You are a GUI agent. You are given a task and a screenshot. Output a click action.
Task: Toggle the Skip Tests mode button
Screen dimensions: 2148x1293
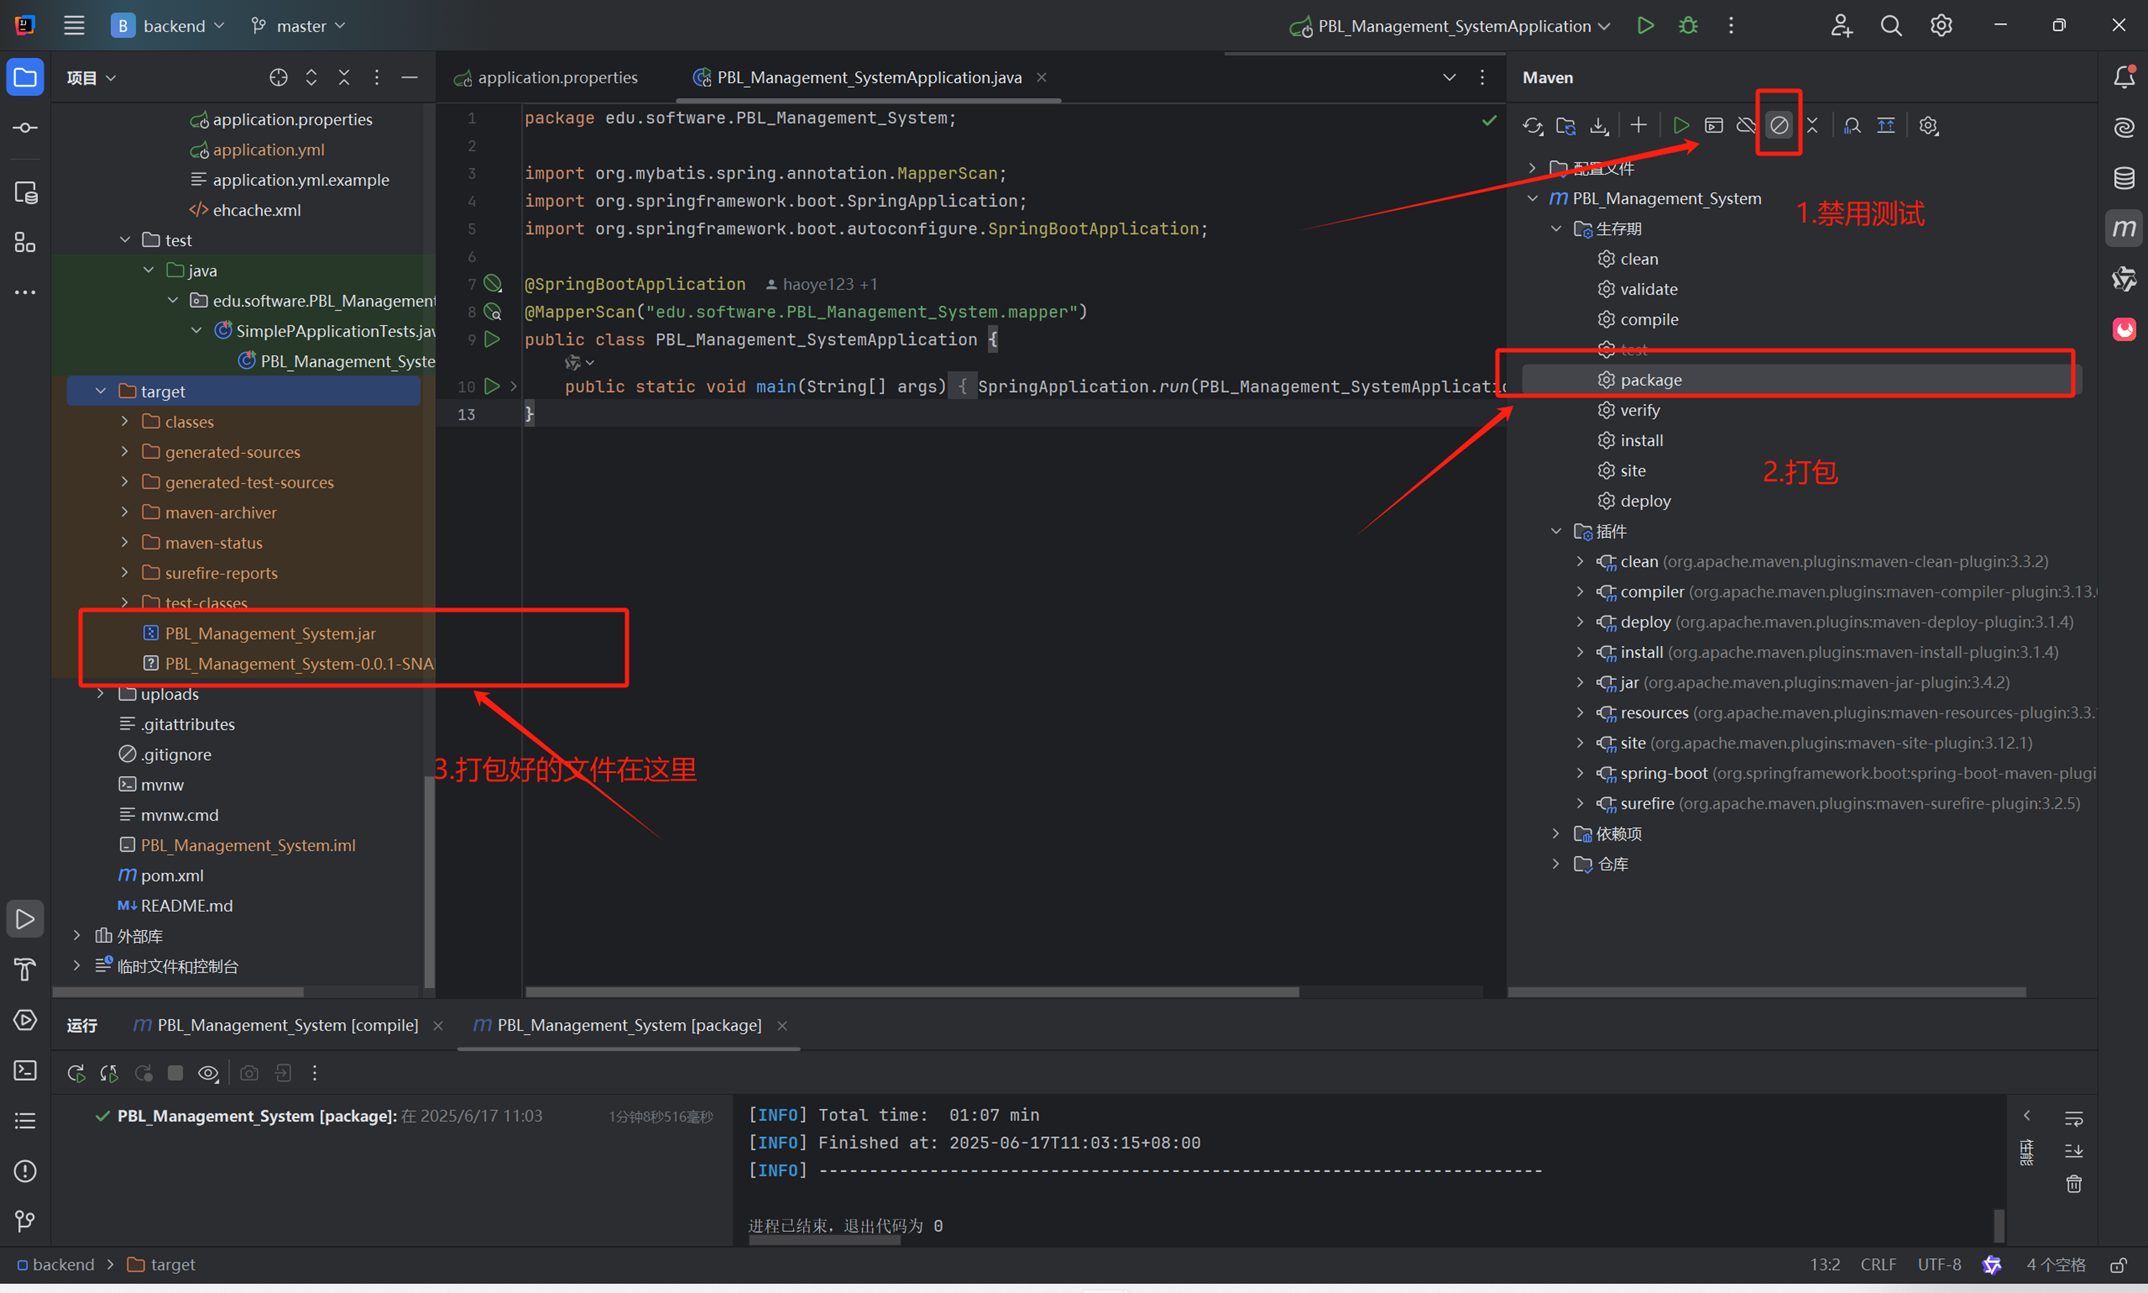[1778, 126]
